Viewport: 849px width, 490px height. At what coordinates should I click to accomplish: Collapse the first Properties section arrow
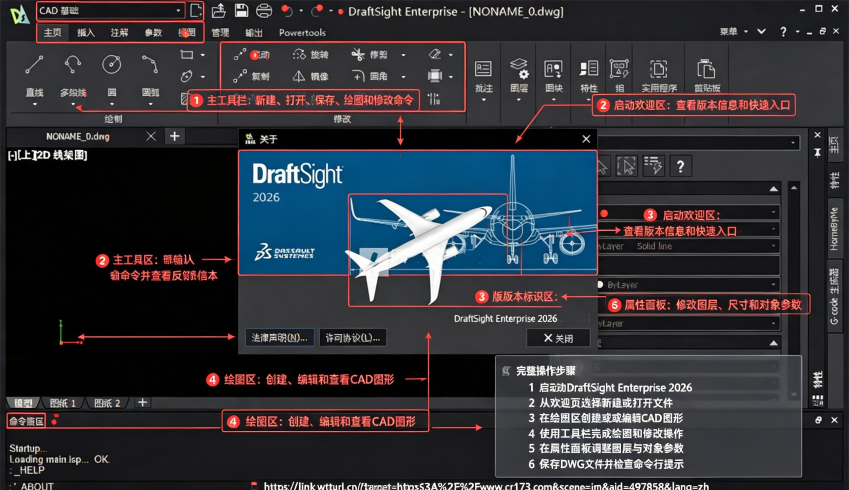coord(774,189)
